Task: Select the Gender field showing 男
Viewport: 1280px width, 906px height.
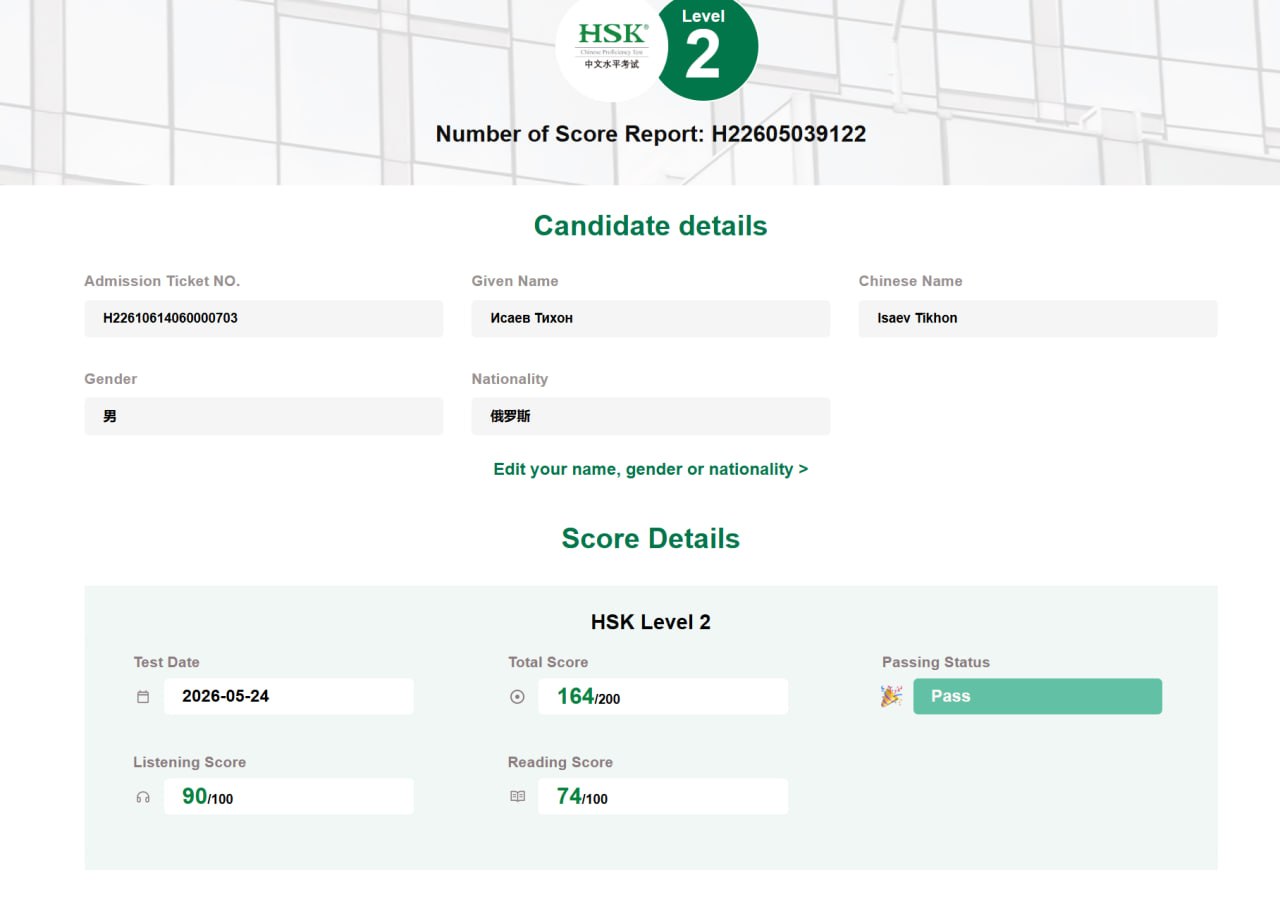Action: (264, 416)
